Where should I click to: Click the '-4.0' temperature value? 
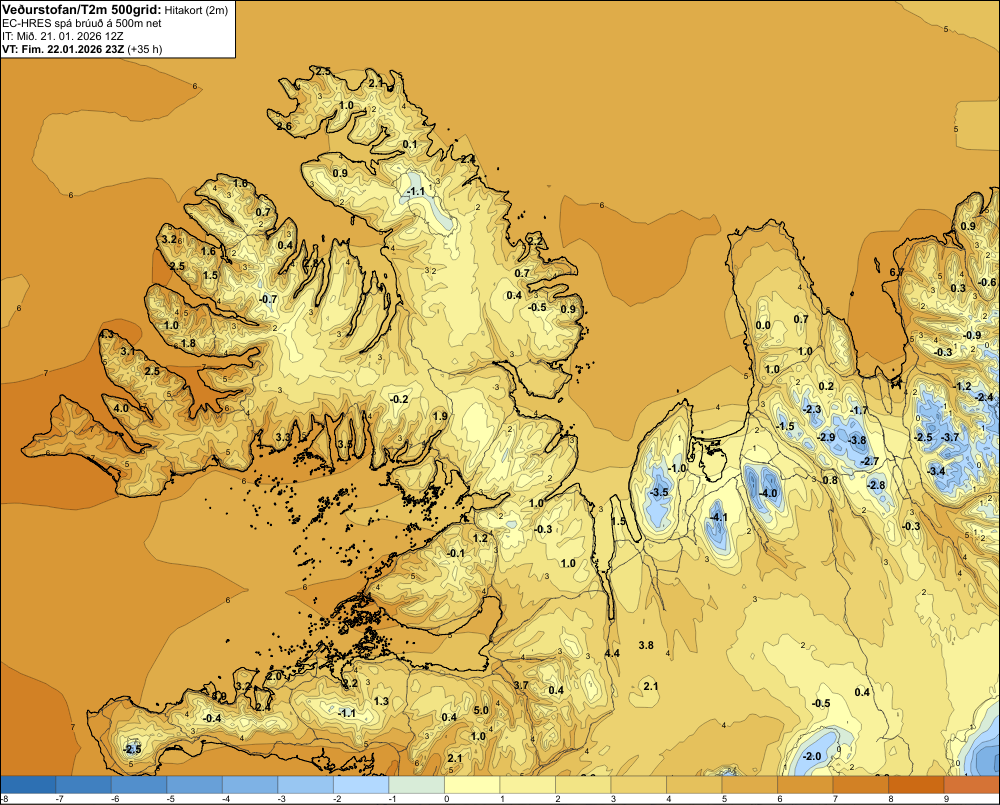tap(768, 493)
